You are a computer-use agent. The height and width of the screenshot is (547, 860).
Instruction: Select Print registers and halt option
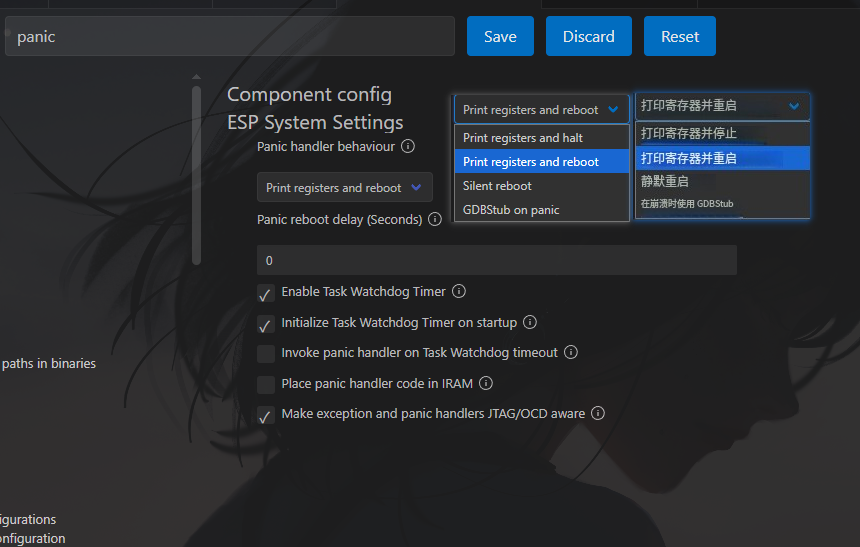click(x=541, y=138)
